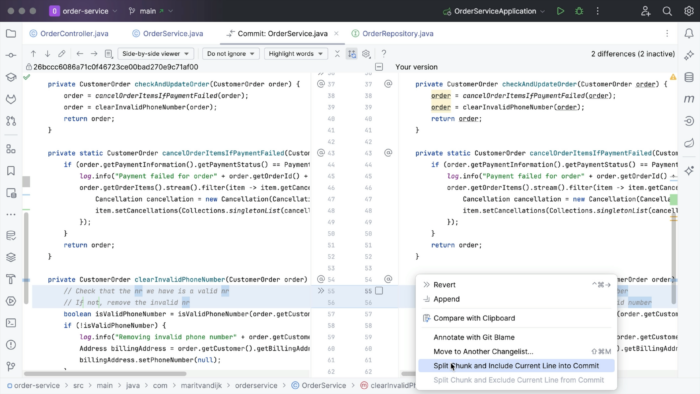Open the Problems tool window icon
The width and height of the screenshot is (700, 394).
tap(11, 345)
